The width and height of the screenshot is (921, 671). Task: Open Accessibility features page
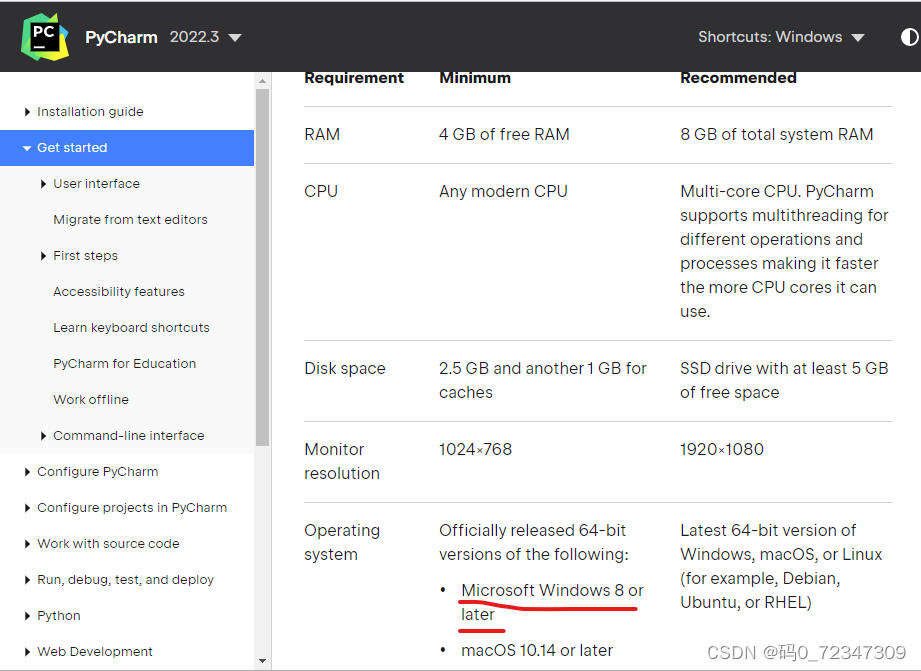coord(119,291)
